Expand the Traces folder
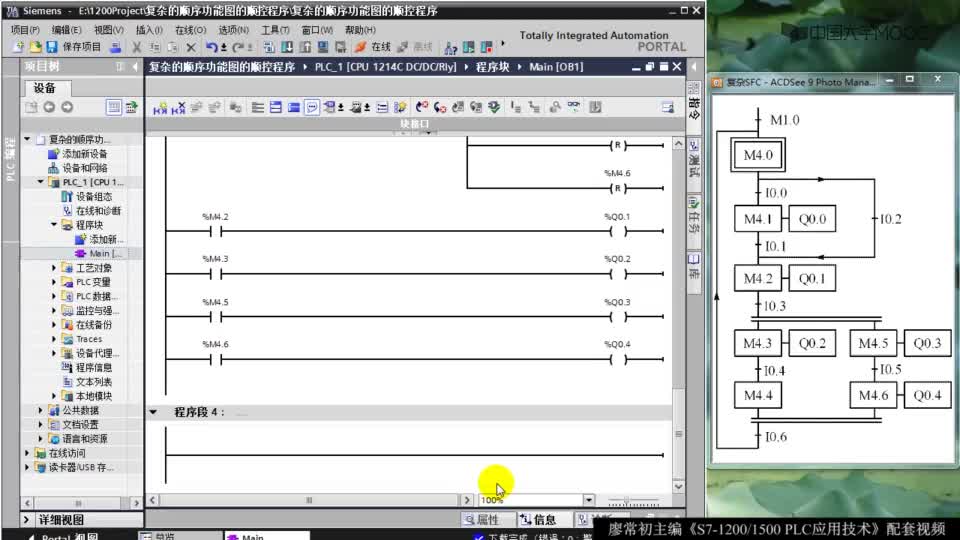960x540 pixels. coord(54,339)
